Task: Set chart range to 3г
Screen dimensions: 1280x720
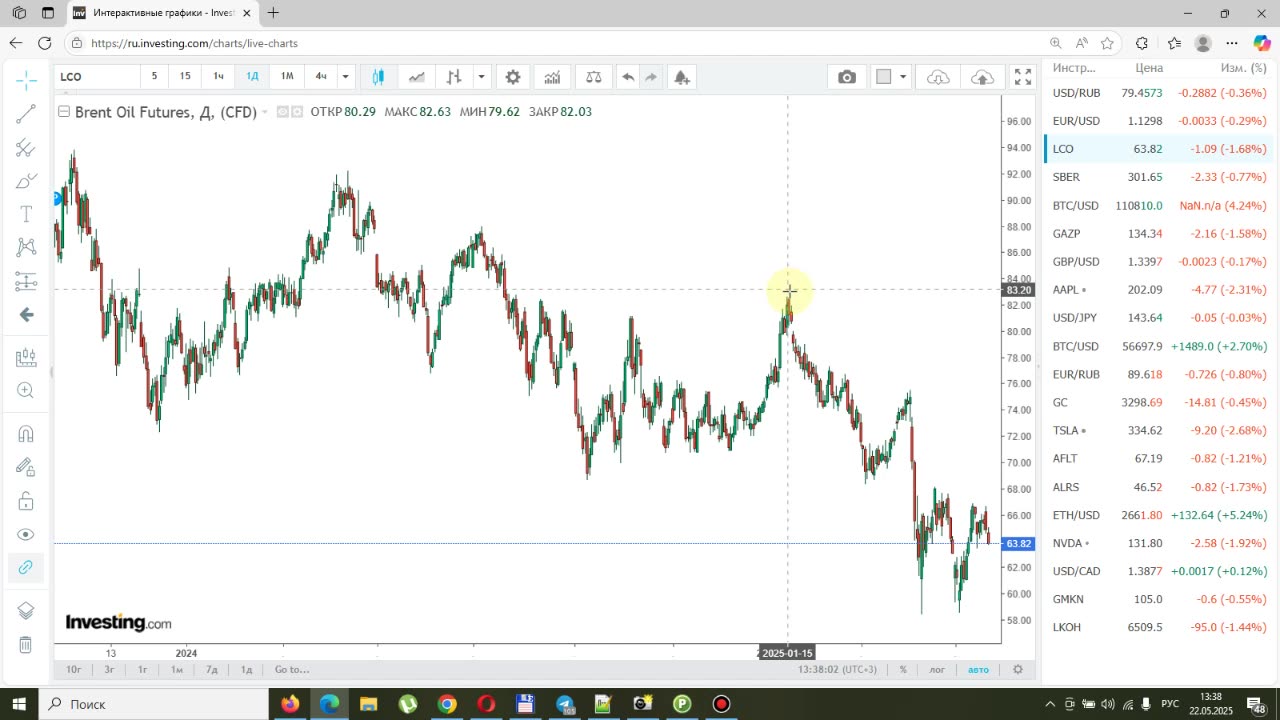Action: click(x=109, y=669)
